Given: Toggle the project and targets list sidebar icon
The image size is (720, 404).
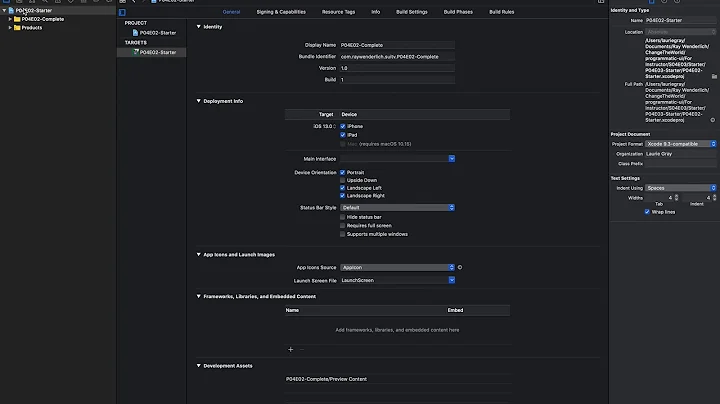Looking at the screenshot, I should [122, 12].
